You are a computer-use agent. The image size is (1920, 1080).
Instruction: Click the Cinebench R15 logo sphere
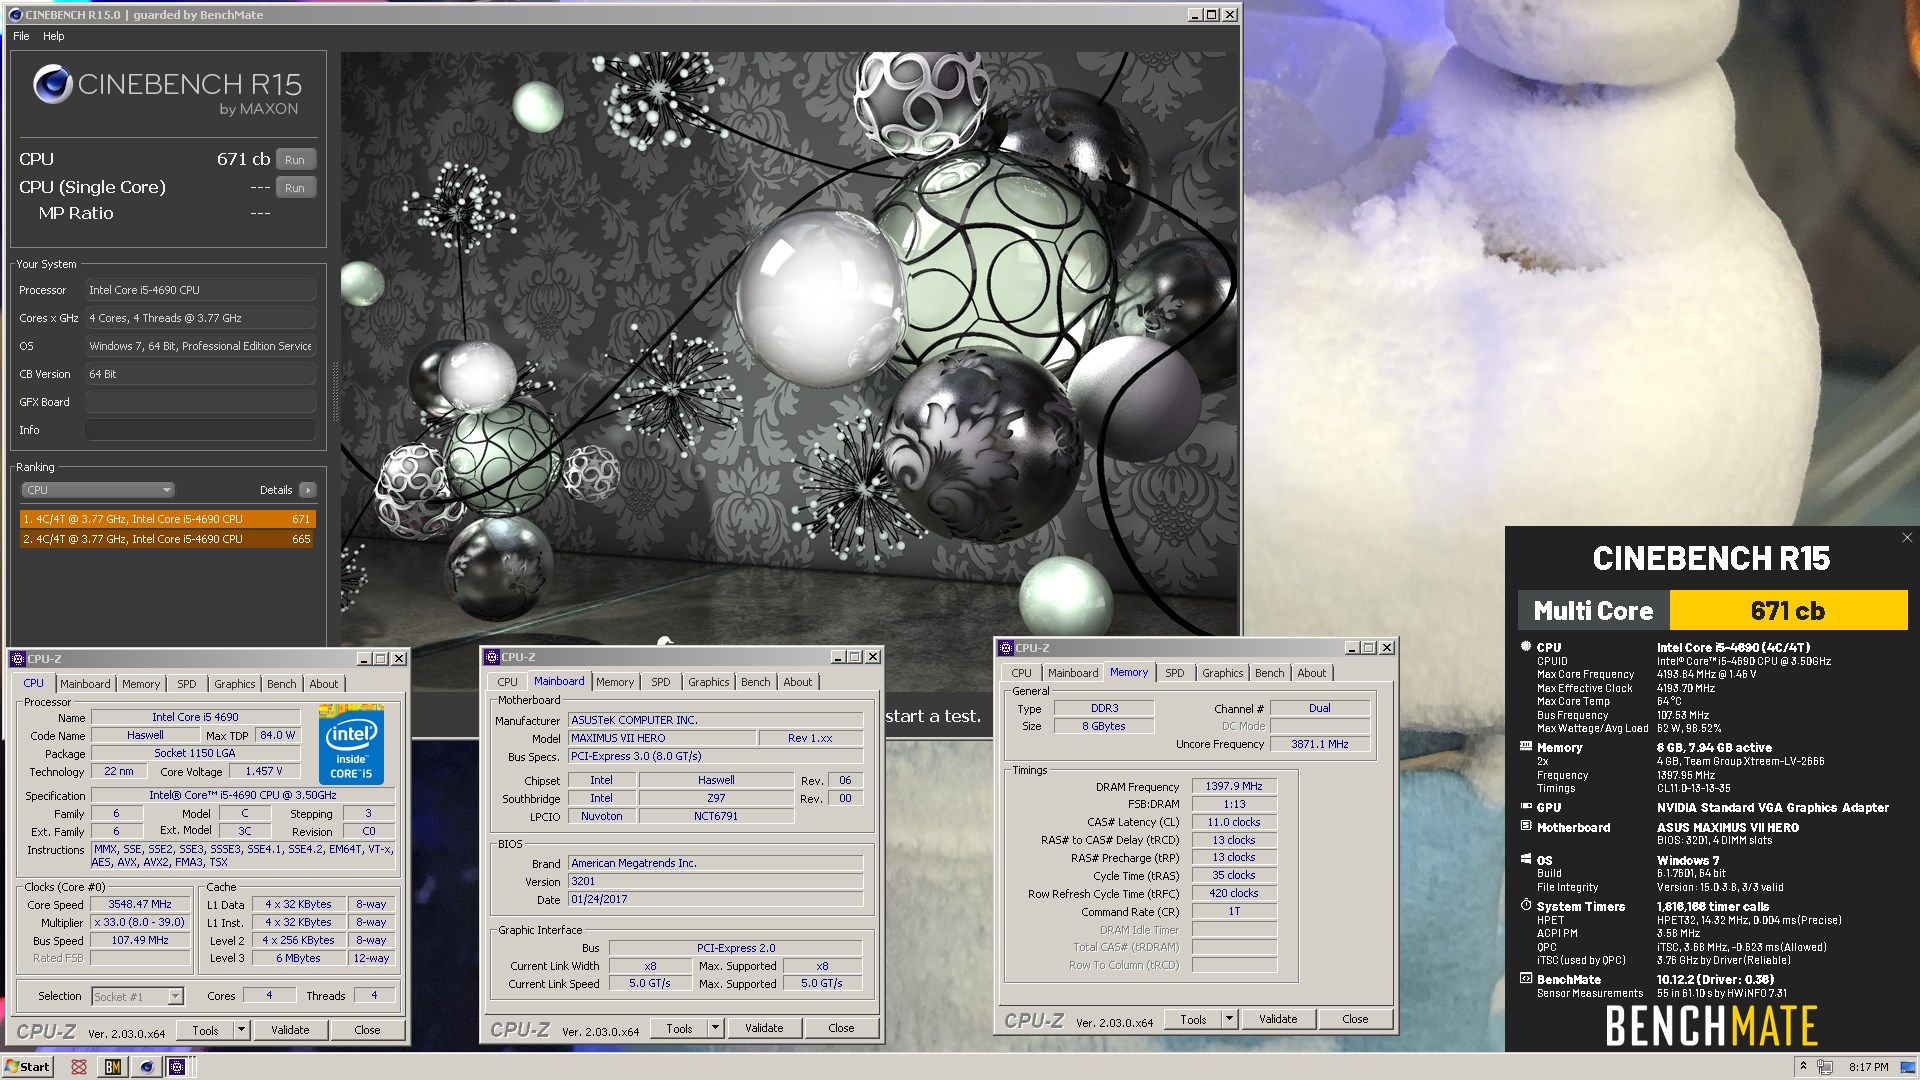tap(52, 85)
